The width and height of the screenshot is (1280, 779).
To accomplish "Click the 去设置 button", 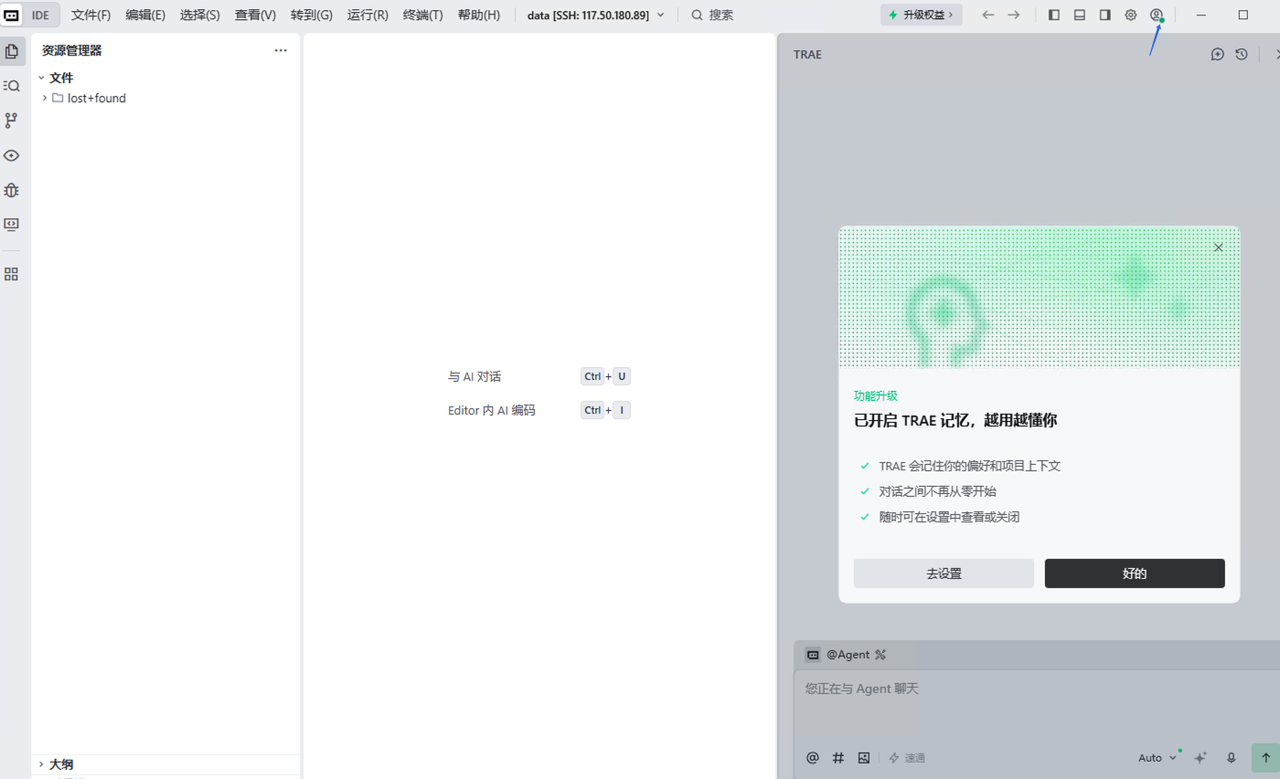I will 943,573.
